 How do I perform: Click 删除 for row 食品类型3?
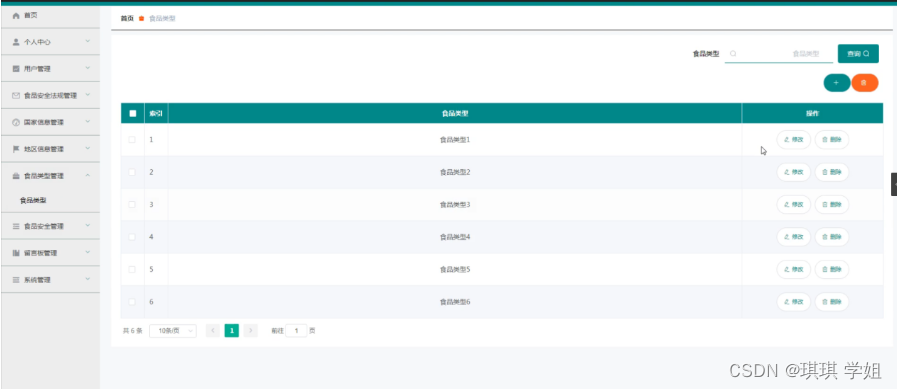point(832,204)
